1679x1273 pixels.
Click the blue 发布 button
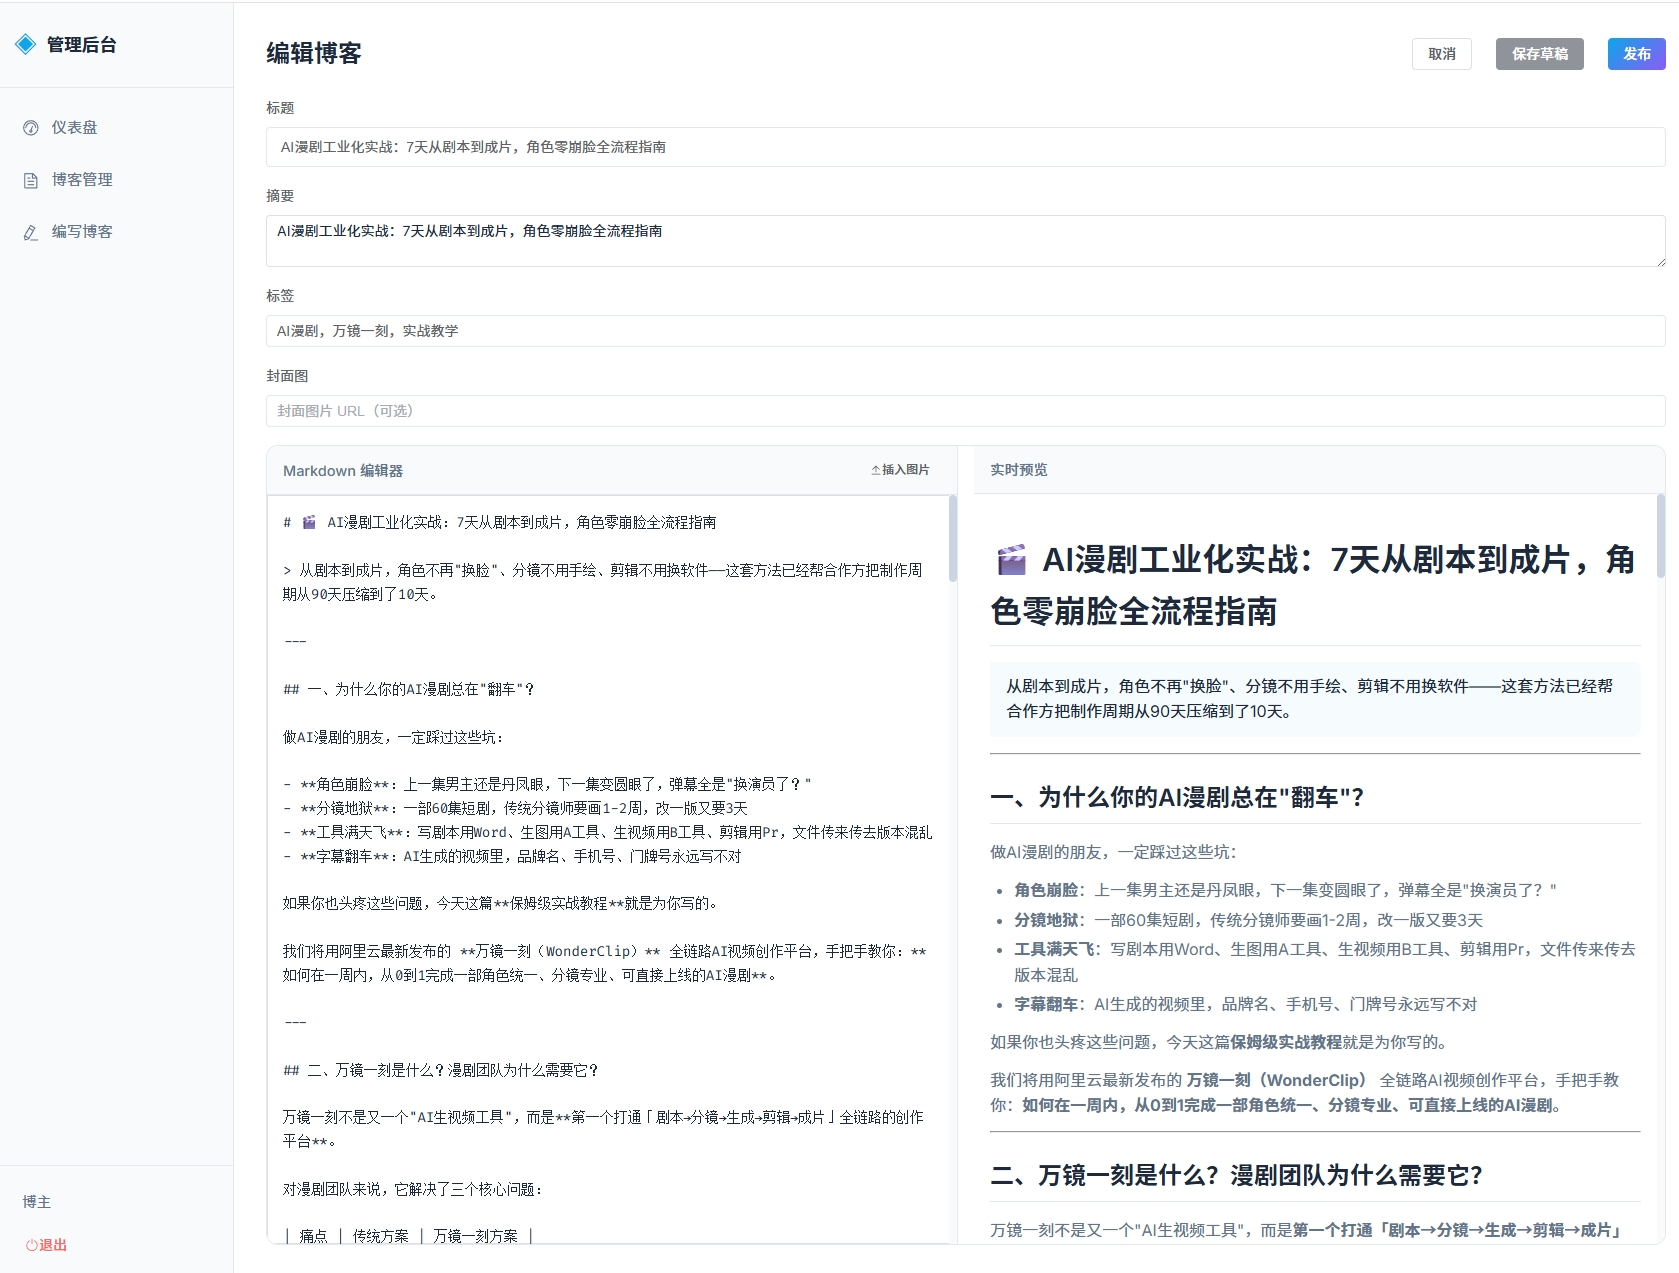(1636, 54)
